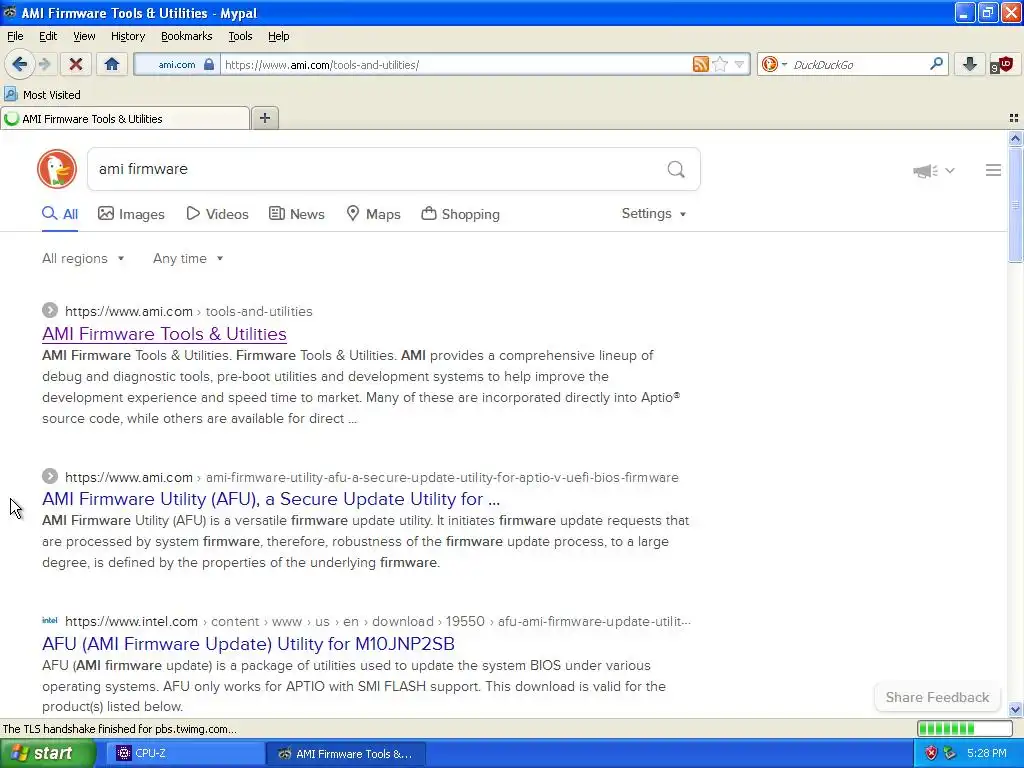Screen dimensions: 1024x768
Task: Expand the Any time filter
Action: pos(188,259)
